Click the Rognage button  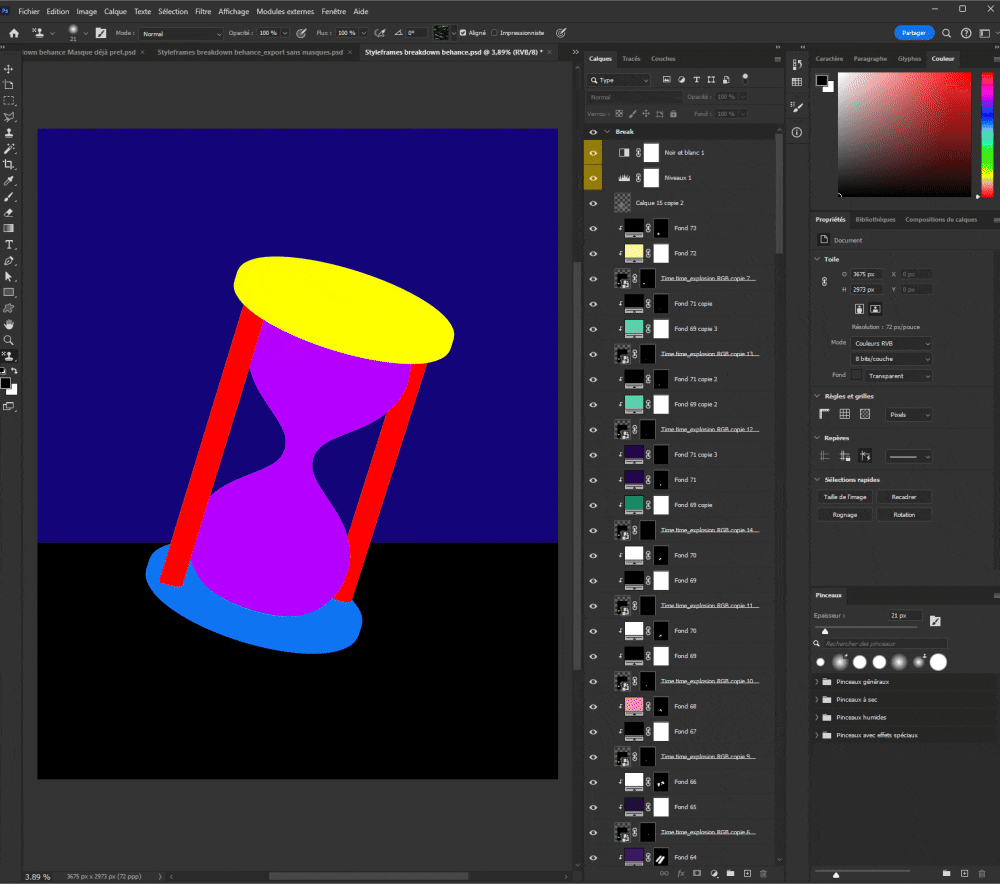[845, 515]
